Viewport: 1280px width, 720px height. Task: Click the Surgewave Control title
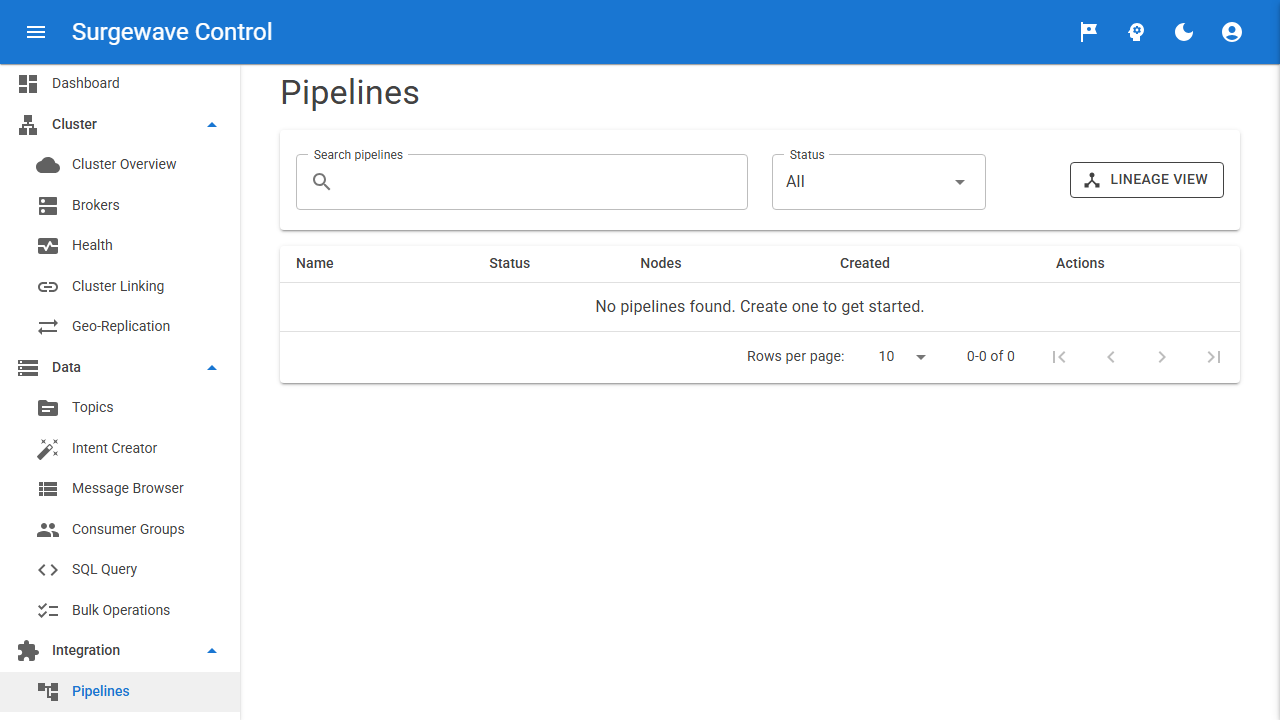[x=172, y=32]
